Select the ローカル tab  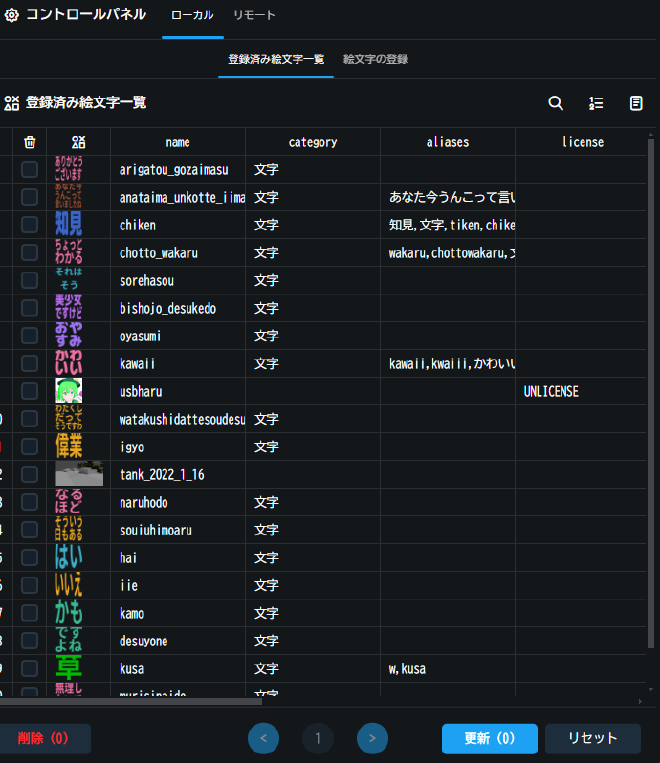pos(192,16)
